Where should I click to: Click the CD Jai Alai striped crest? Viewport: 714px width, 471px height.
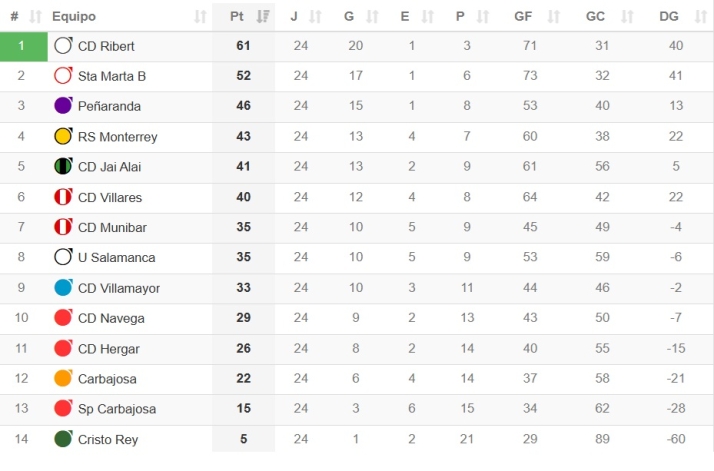click(x=63, y=166)
